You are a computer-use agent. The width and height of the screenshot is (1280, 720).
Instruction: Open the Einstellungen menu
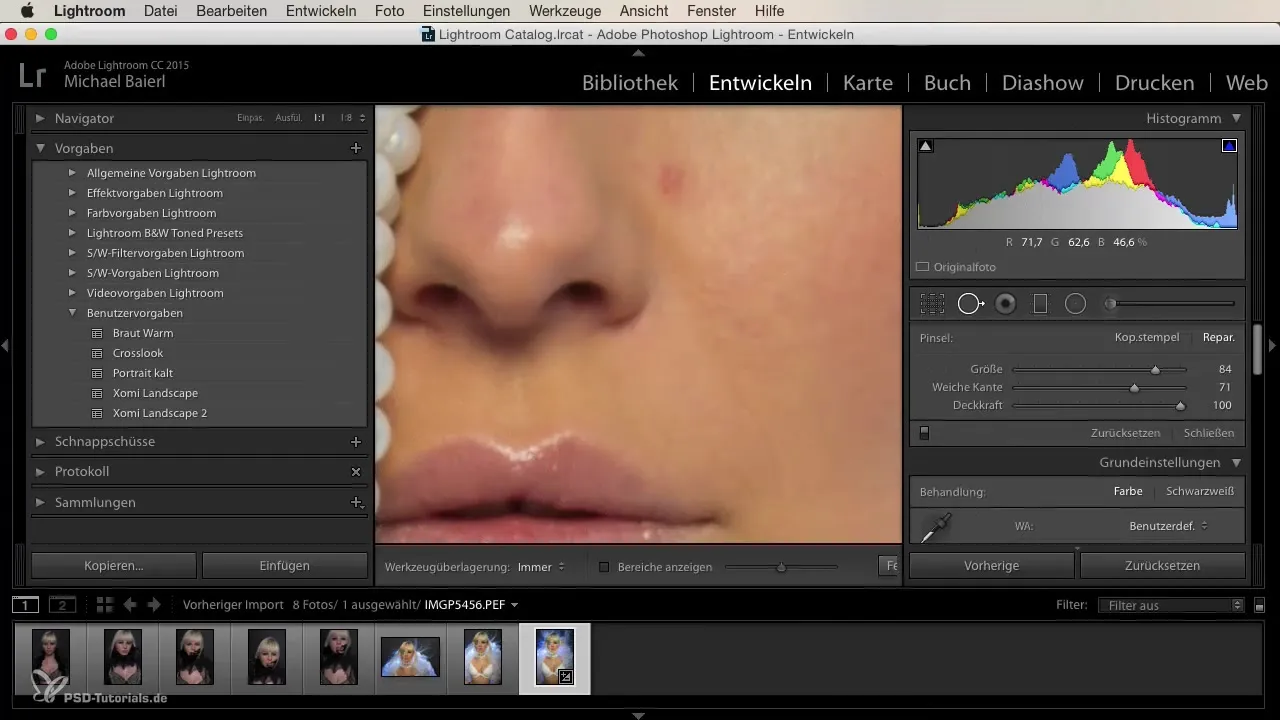pyautogui.click(x=466, y=11)
